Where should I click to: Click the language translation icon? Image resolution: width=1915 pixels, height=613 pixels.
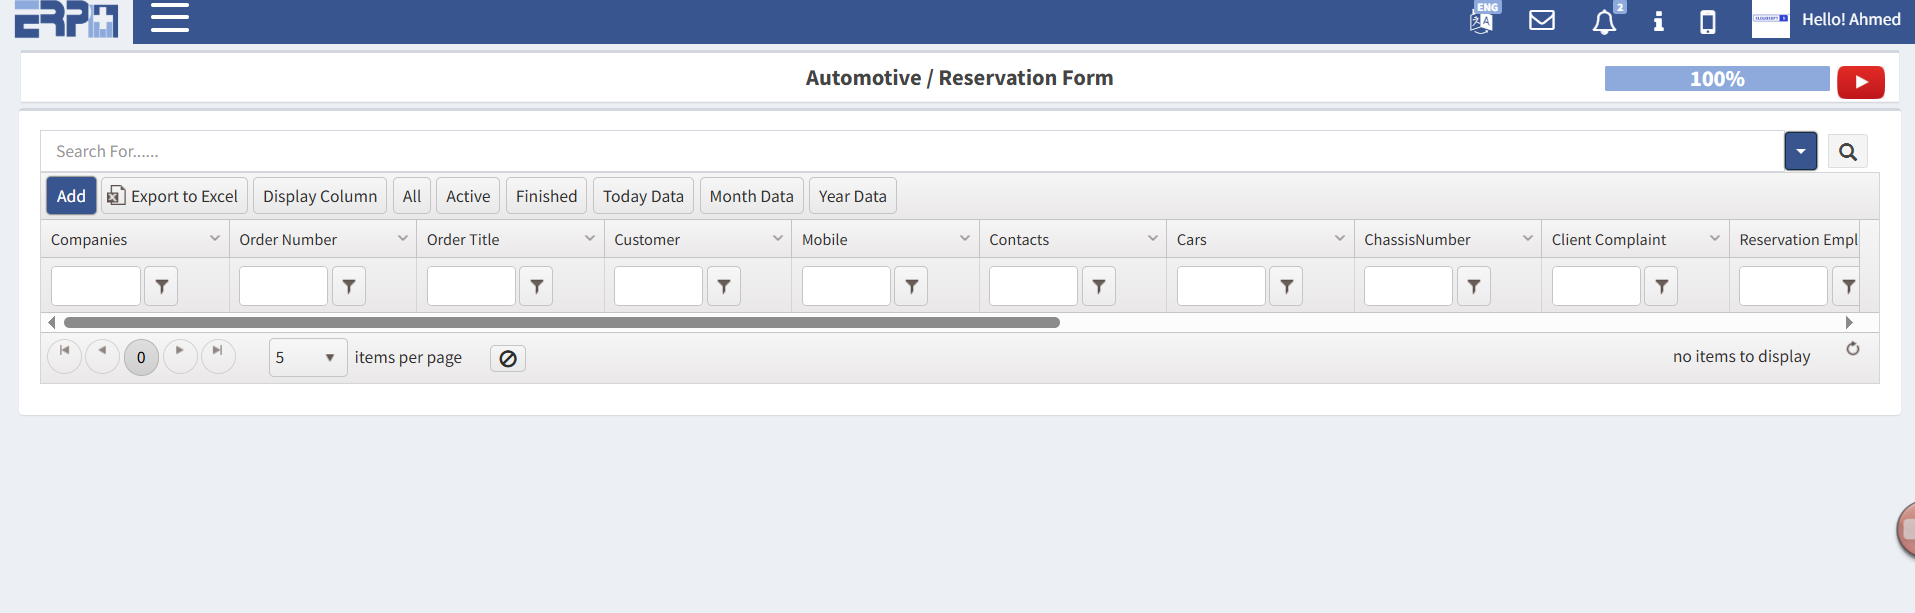[1482, 20]
